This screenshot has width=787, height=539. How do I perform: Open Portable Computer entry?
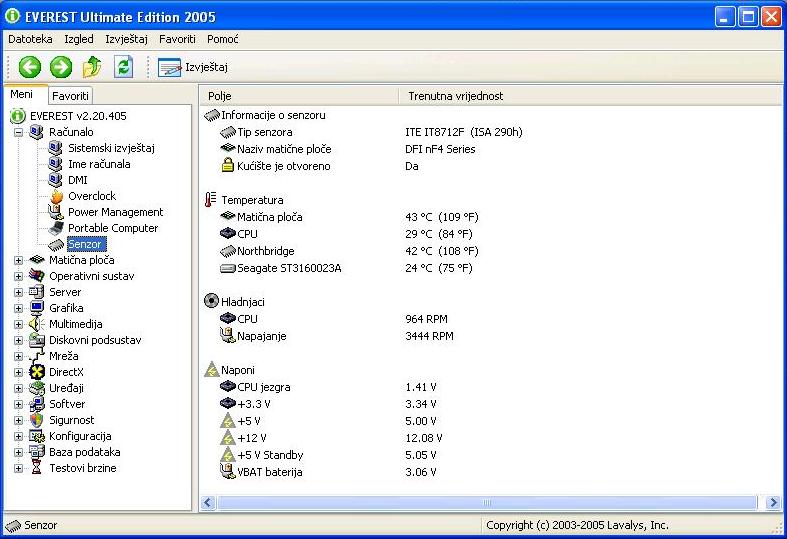coord(112,228)
